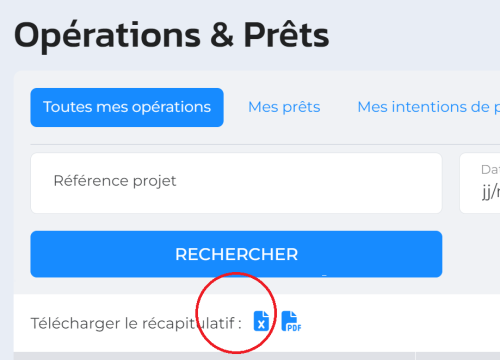500x360 pixels.
Task: Download the recap as a PDF file
Action: 291,321
